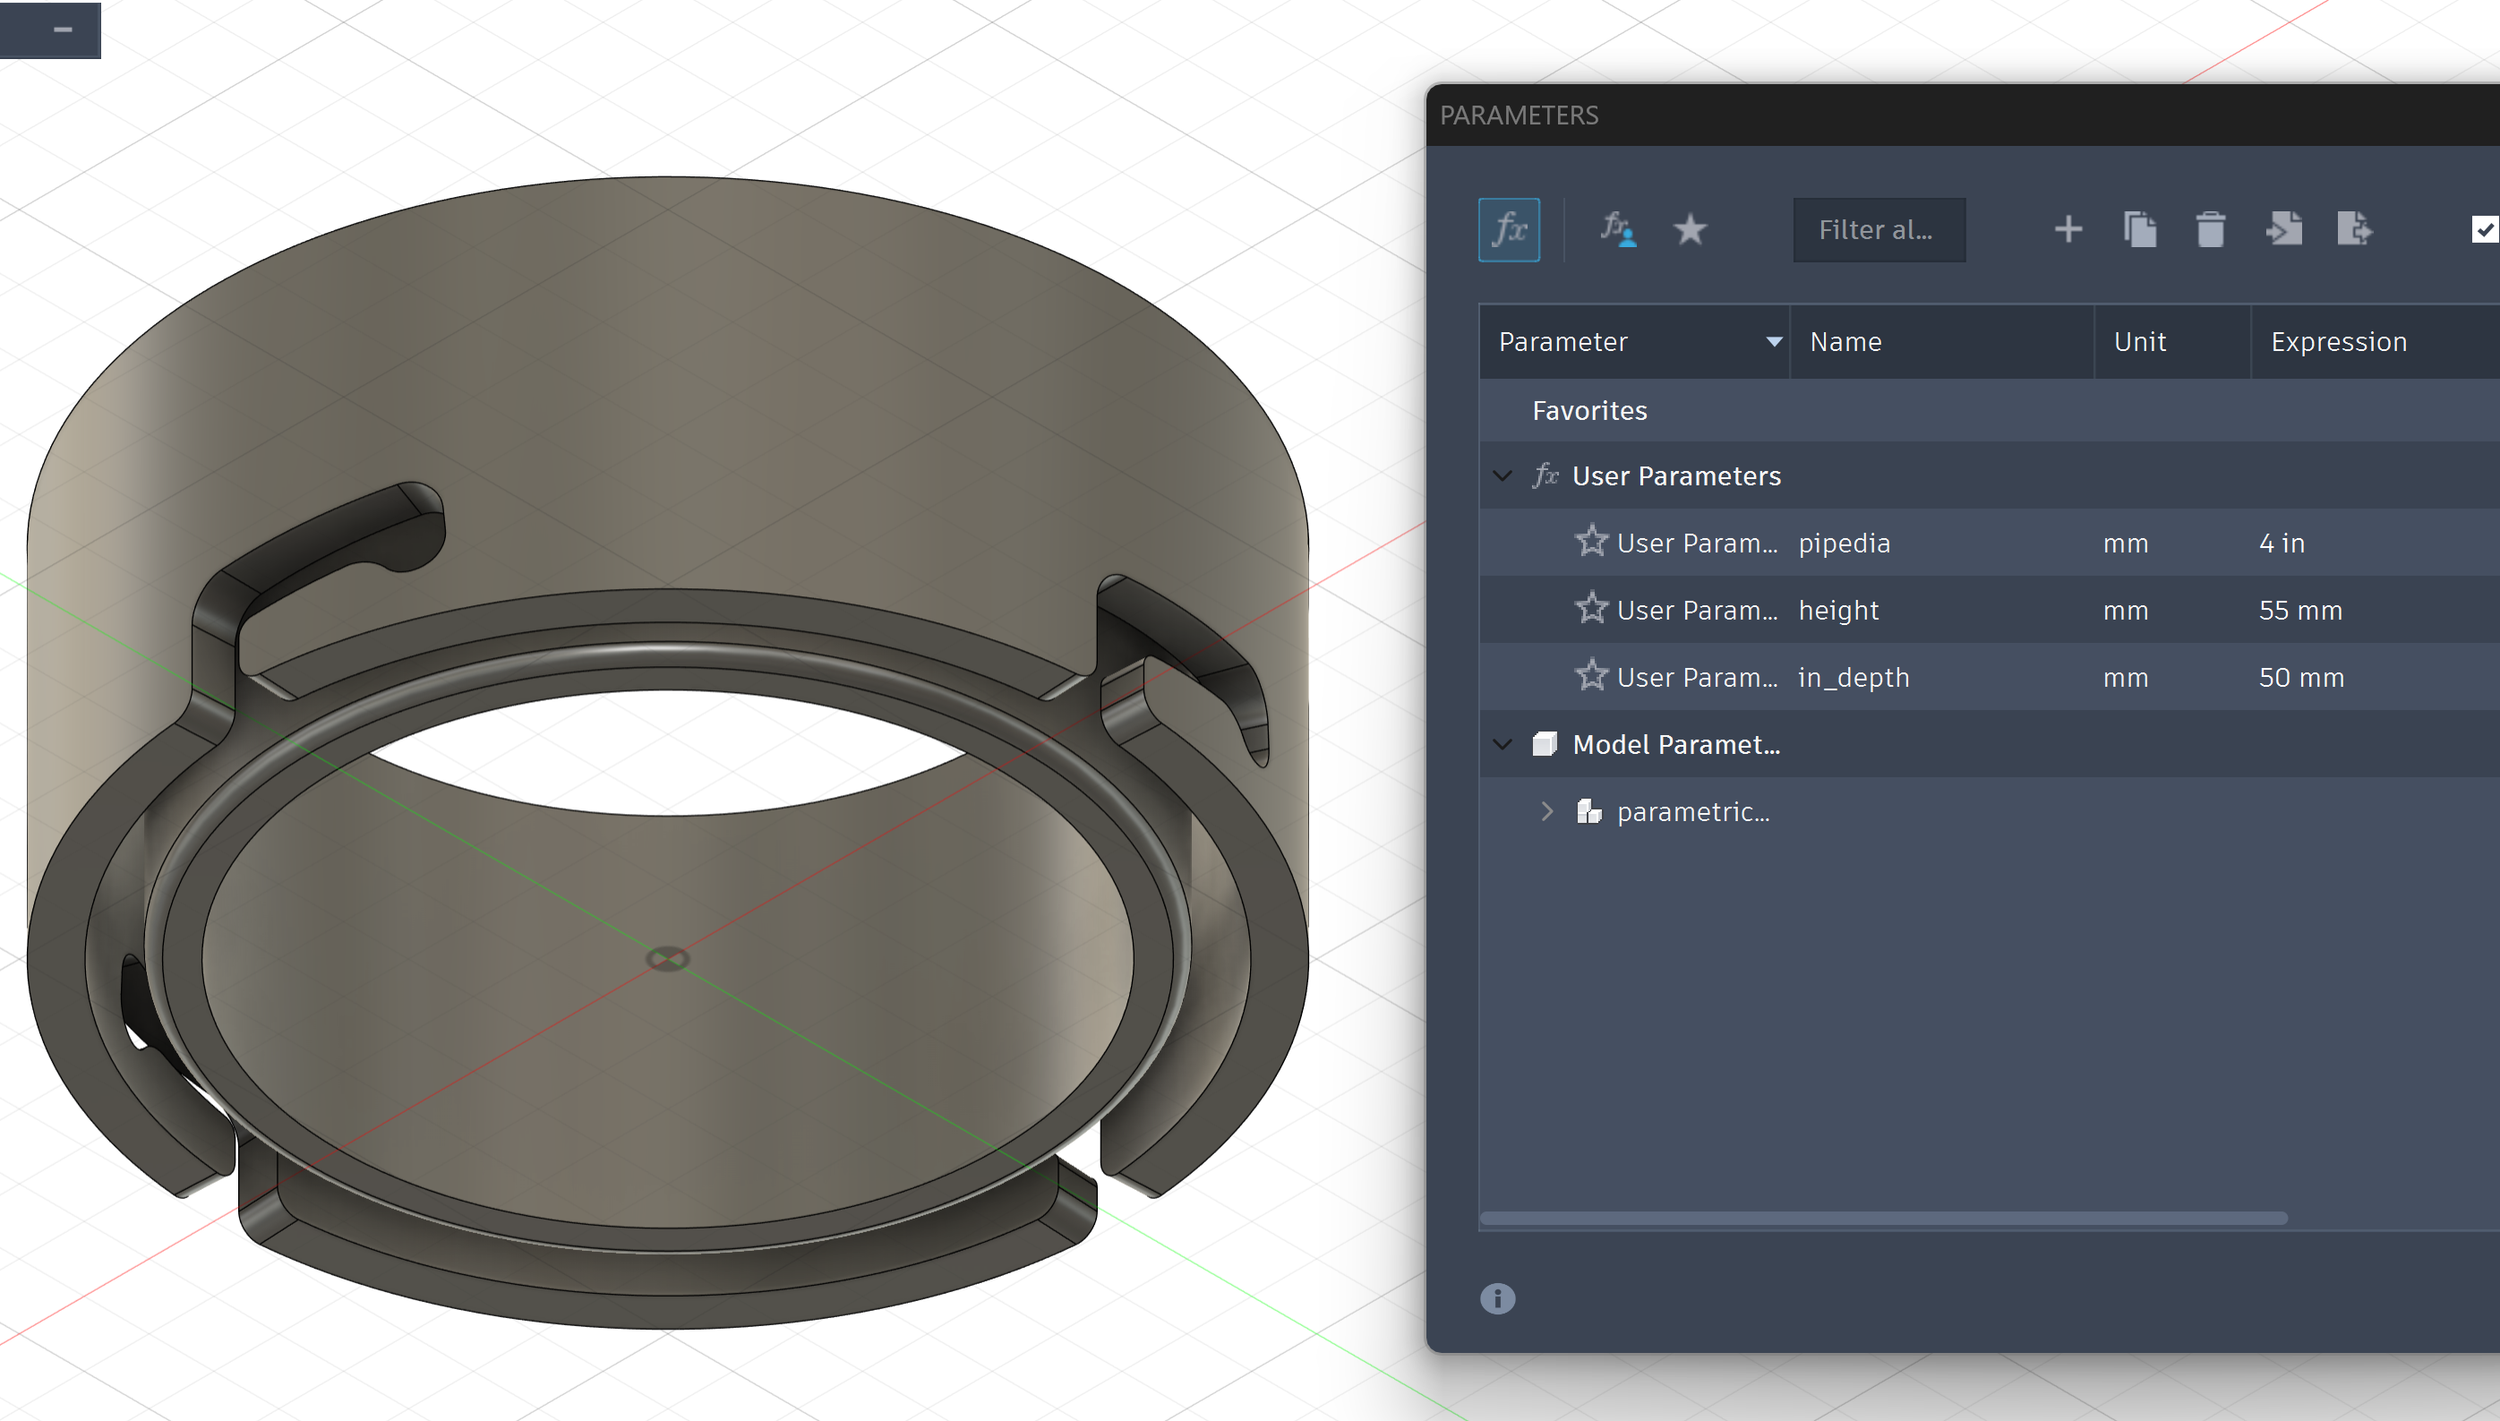Click the horizontal scrollbar in parameters table

(1883, 1218)
